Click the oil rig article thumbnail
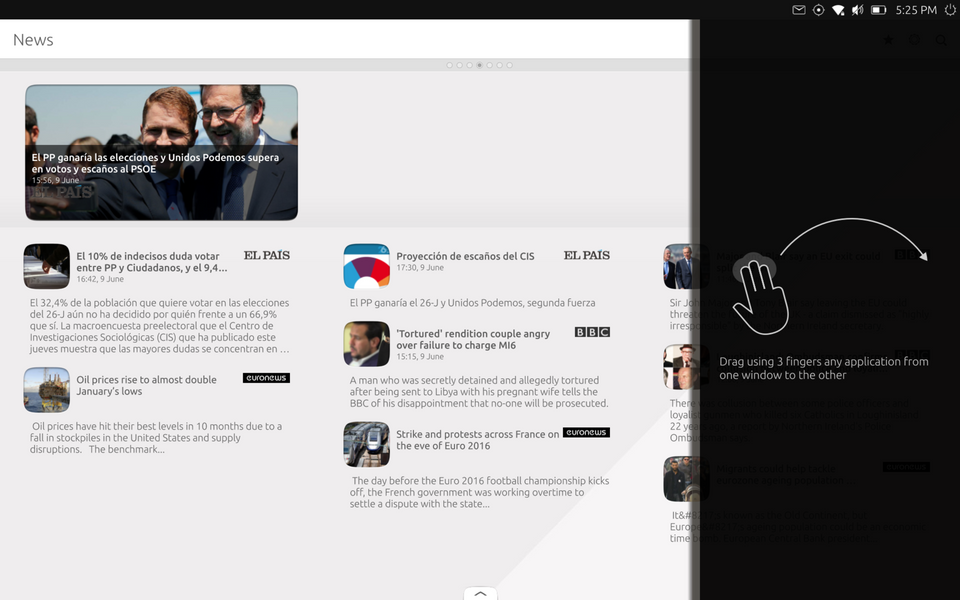960x600 pixels. pos(47,390)
